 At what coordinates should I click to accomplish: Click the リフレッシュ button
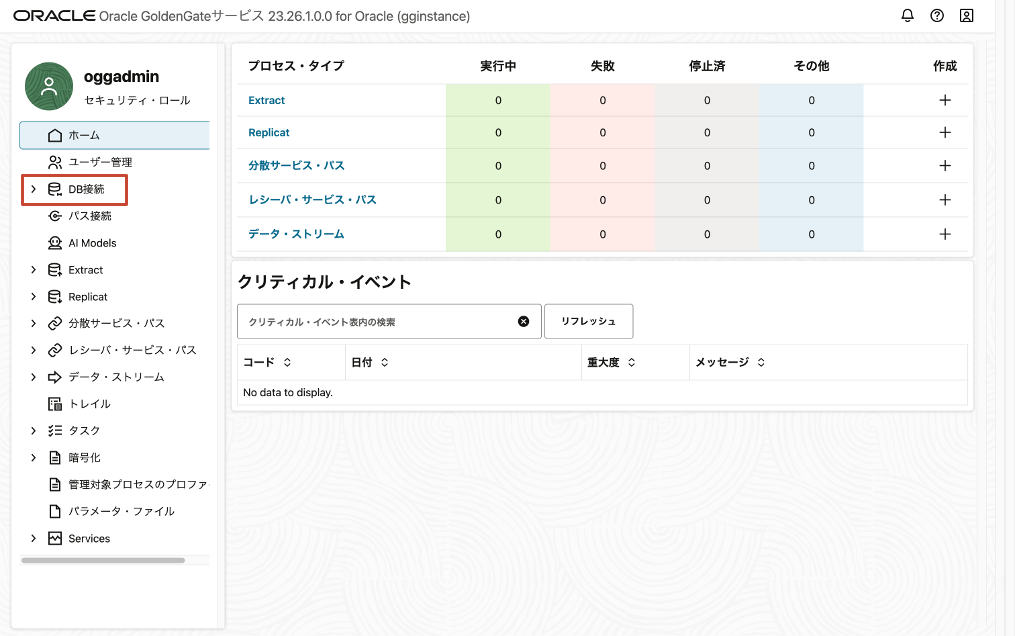coord(588,321)
